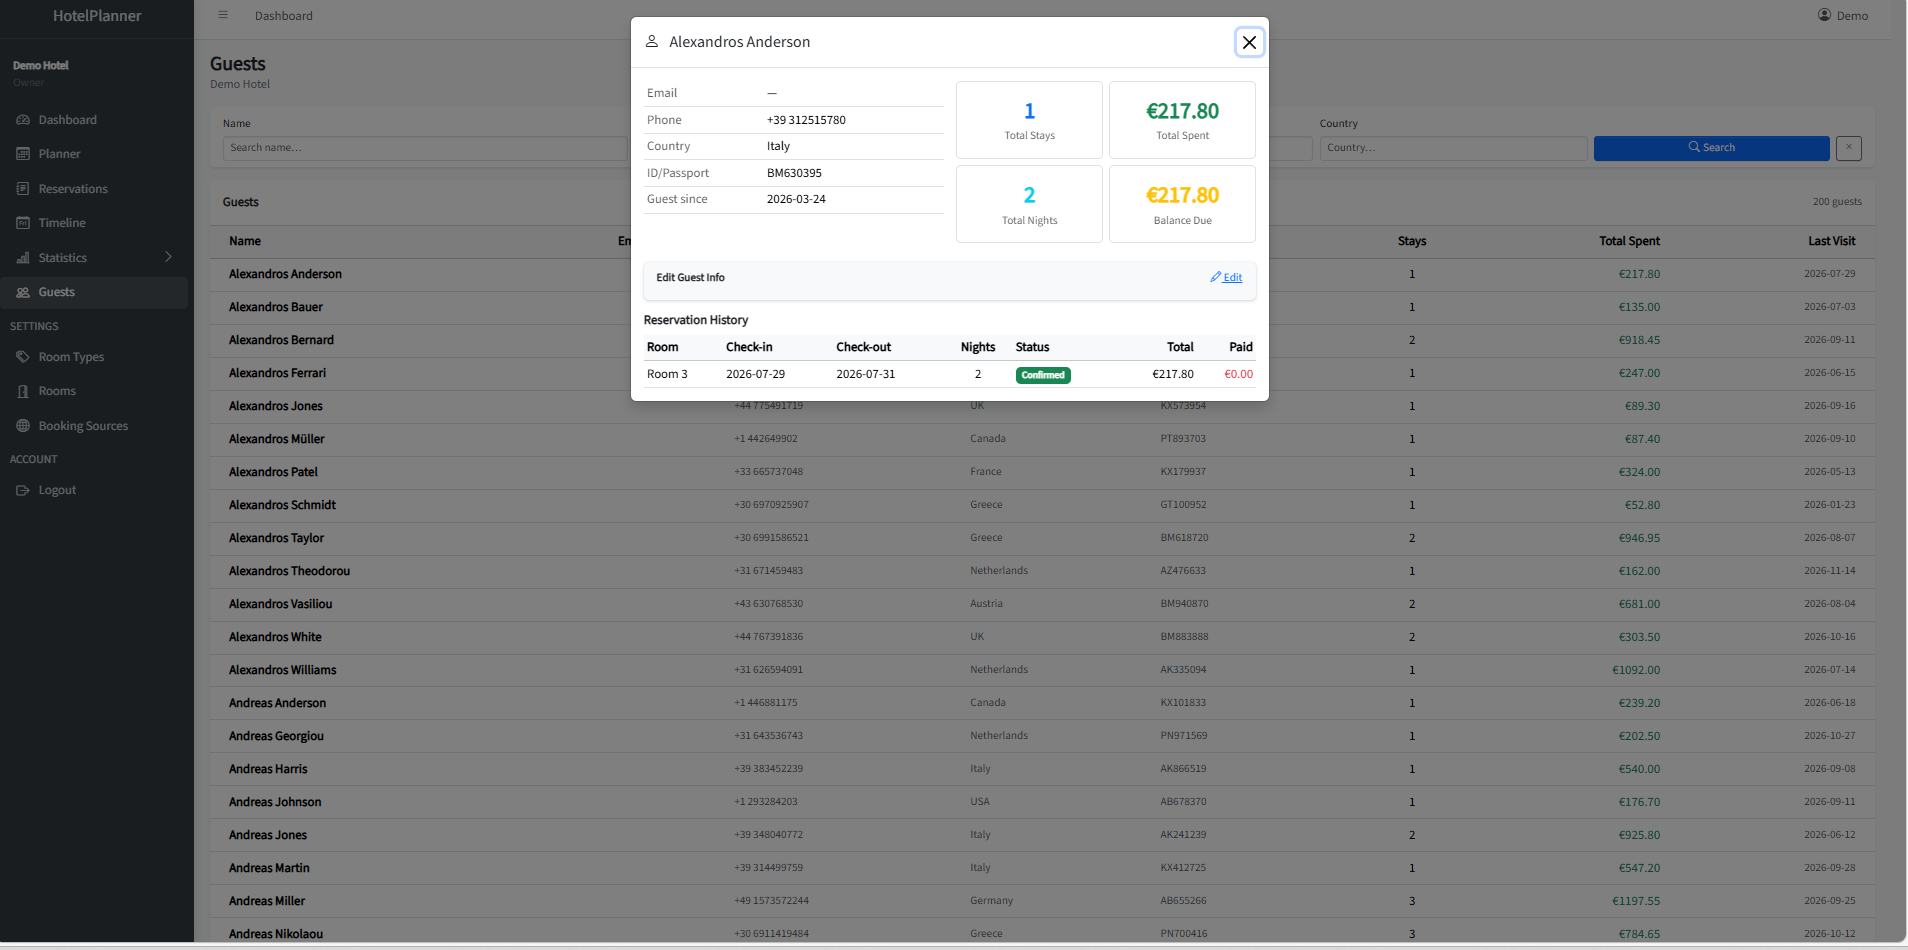Click Logout in the sidebar

pos(94,490)
